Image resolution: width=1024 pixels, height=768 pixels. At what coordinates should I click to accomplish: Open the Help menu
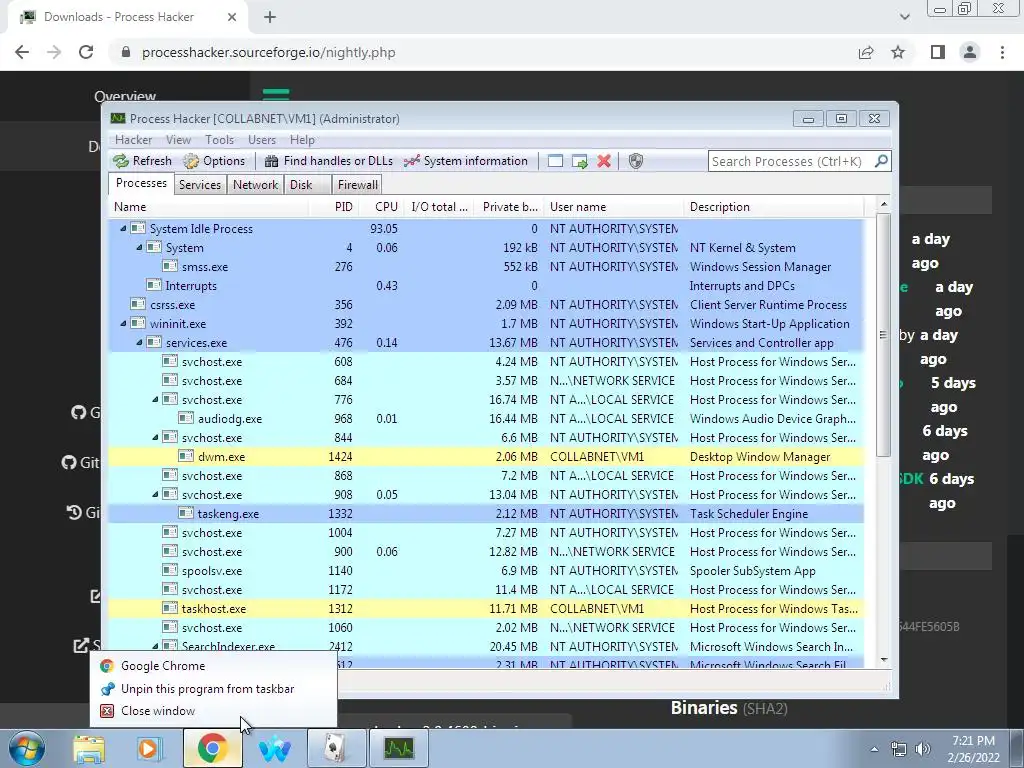point(302,140)
